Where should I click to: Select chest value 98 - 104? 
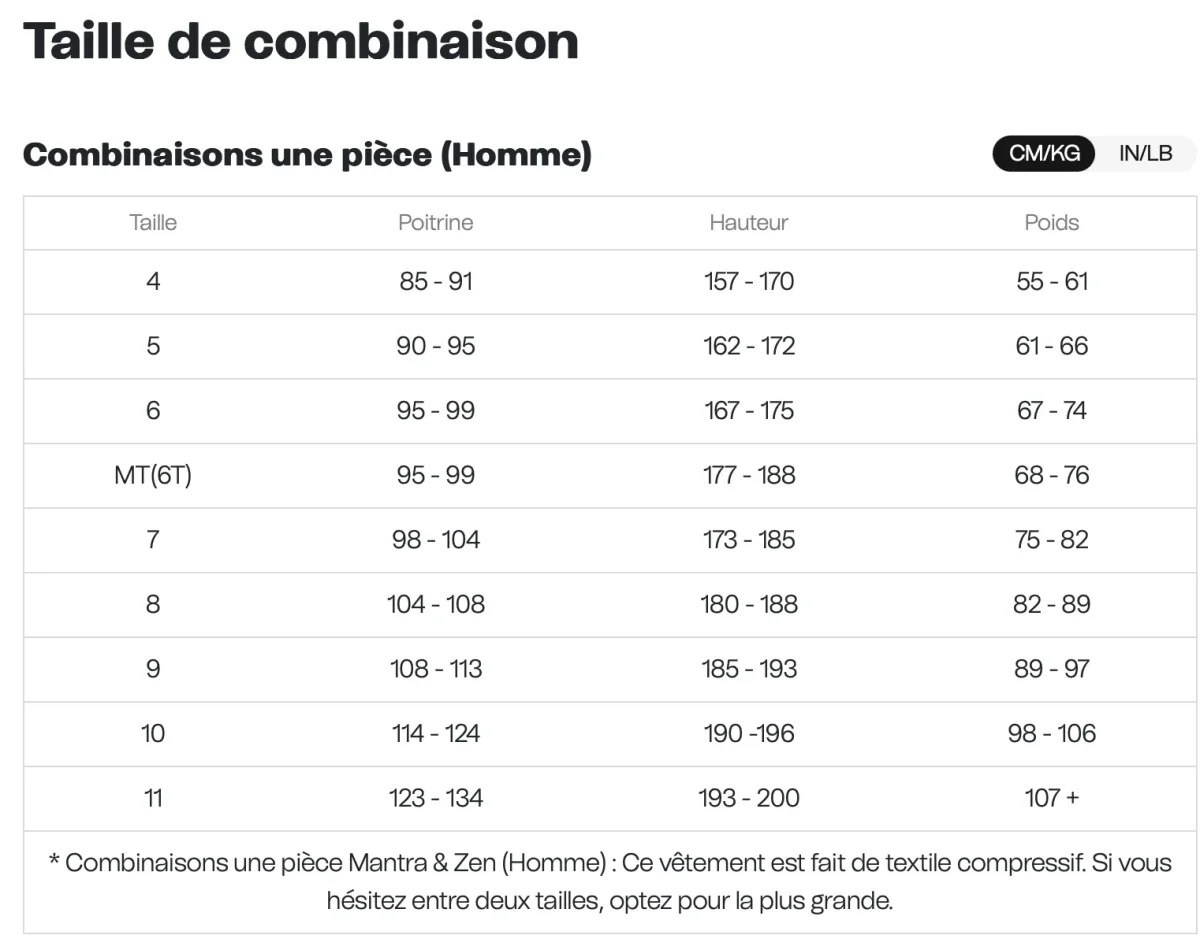point(436,540)
